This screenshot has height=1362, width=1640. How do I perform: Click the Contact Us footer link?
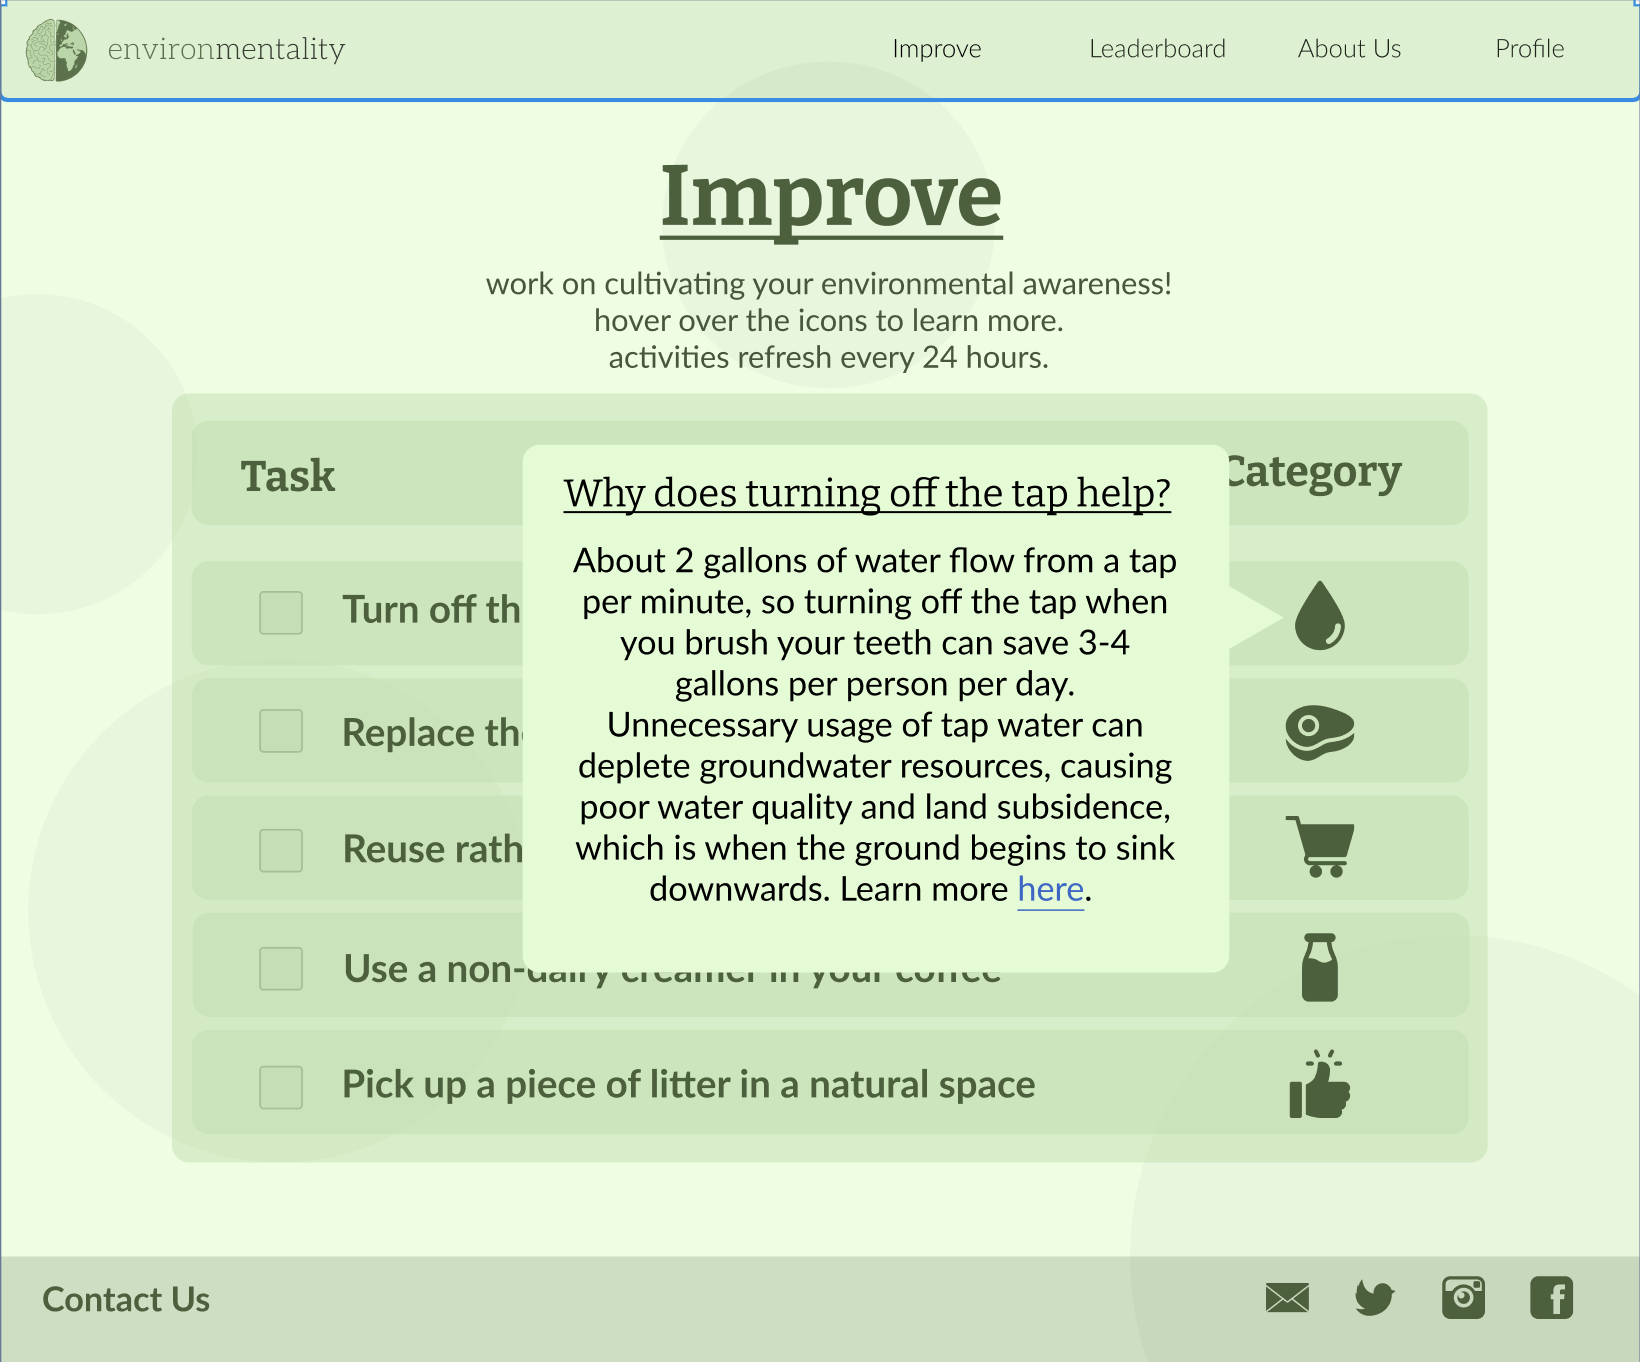click(126, 1299)
